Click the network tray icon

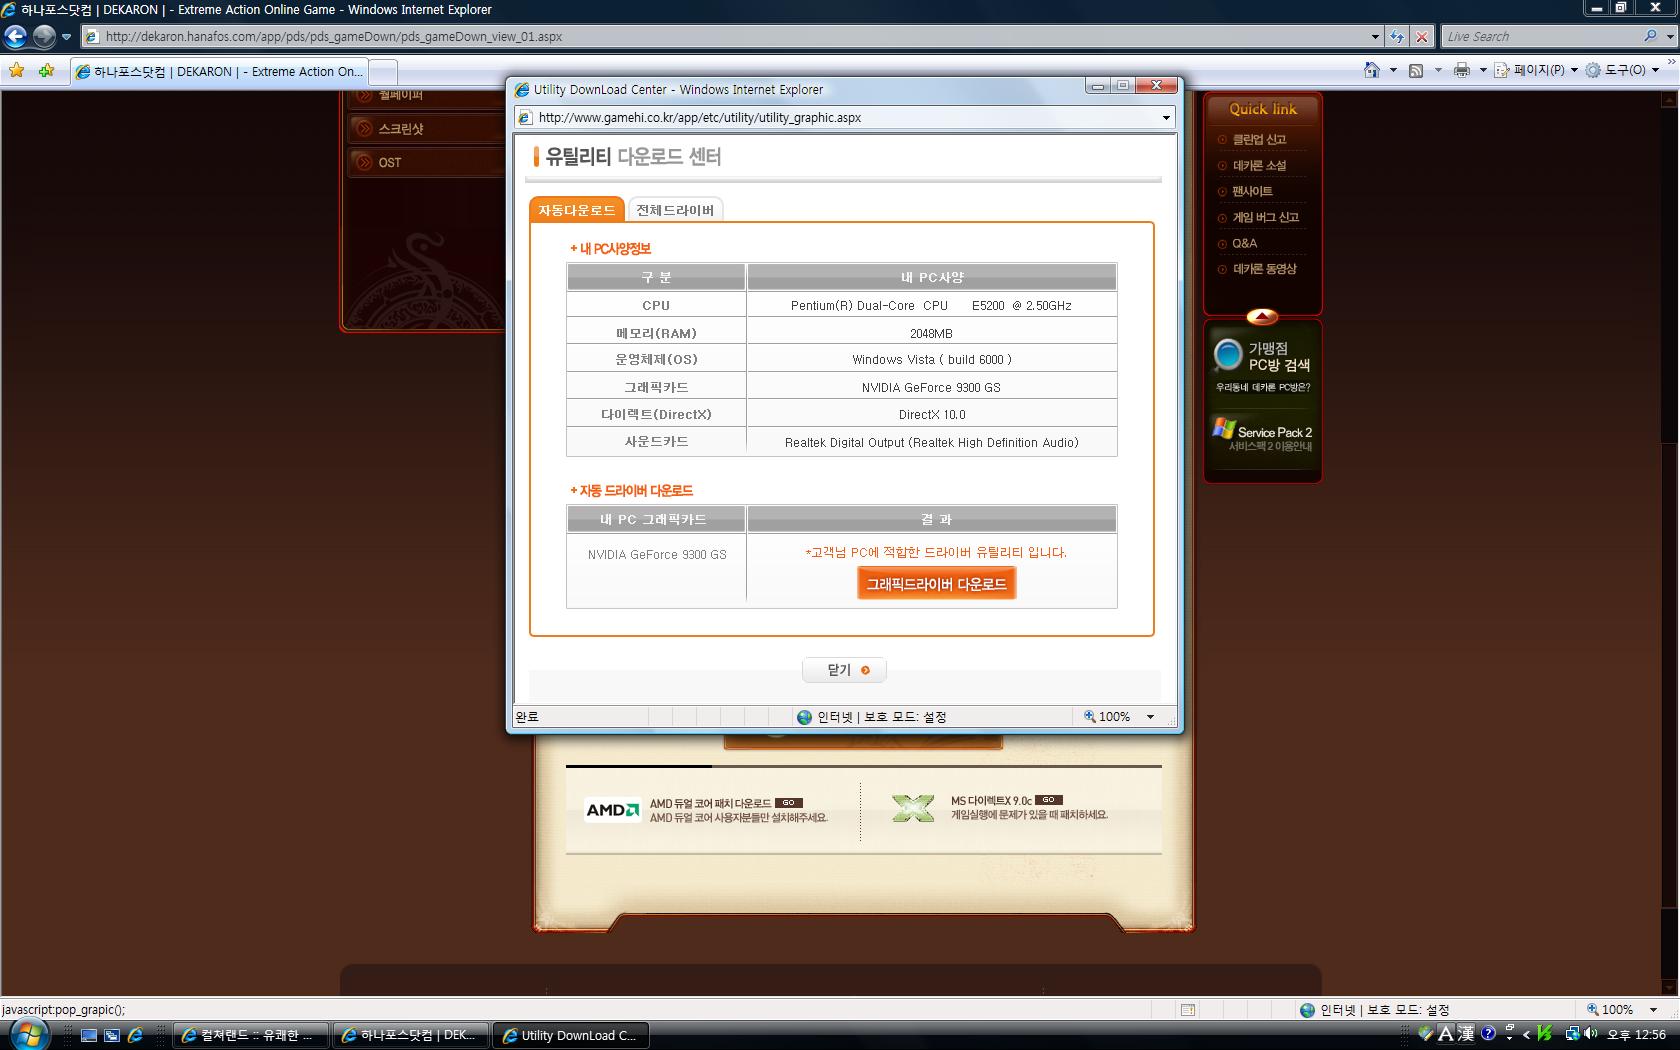1572,1035
